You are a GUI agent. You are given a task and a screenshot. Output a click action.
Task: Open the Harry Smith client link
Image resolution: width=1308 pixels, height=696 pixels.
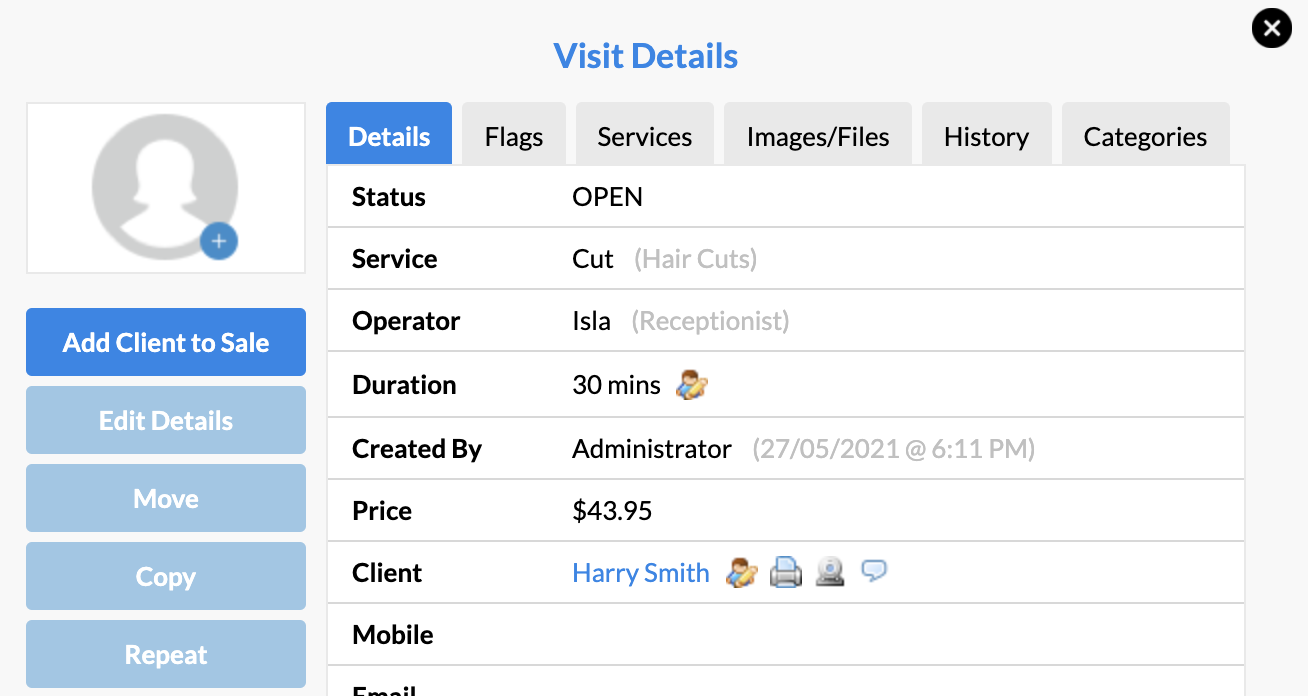640,572
